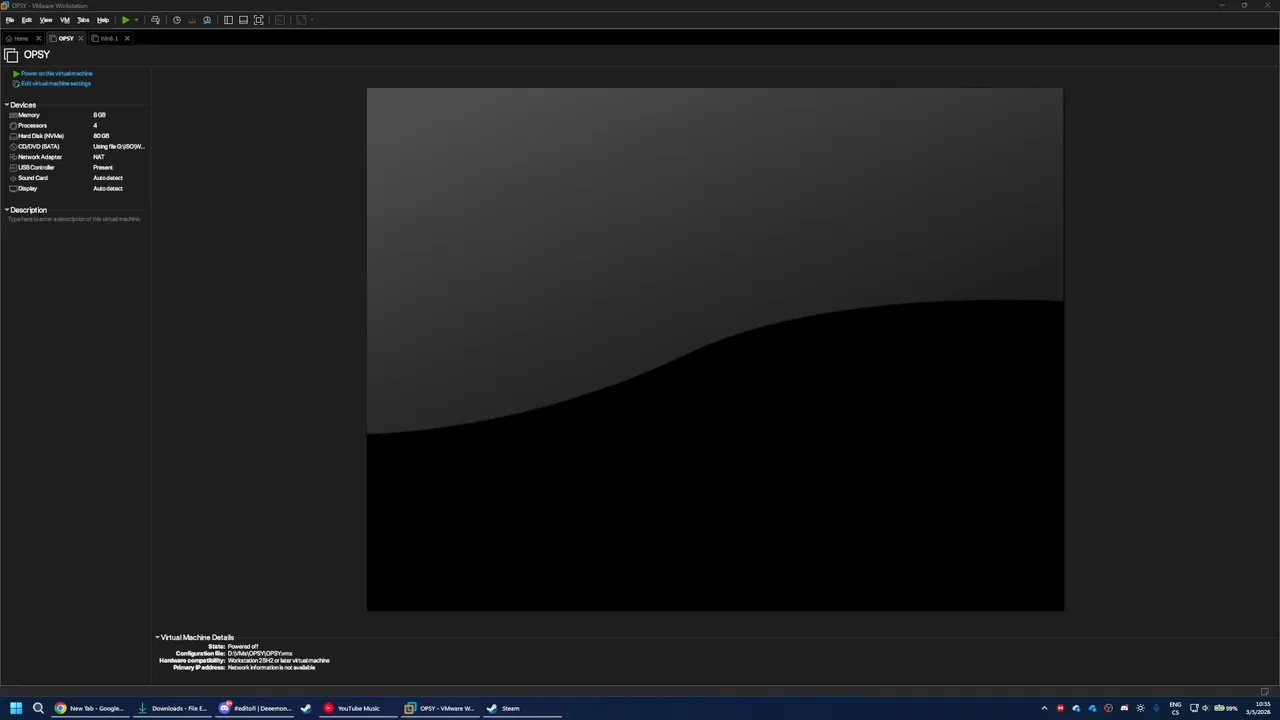Select the Network Adapter device row
The image size is (1280, 720).
click(76, 157)
